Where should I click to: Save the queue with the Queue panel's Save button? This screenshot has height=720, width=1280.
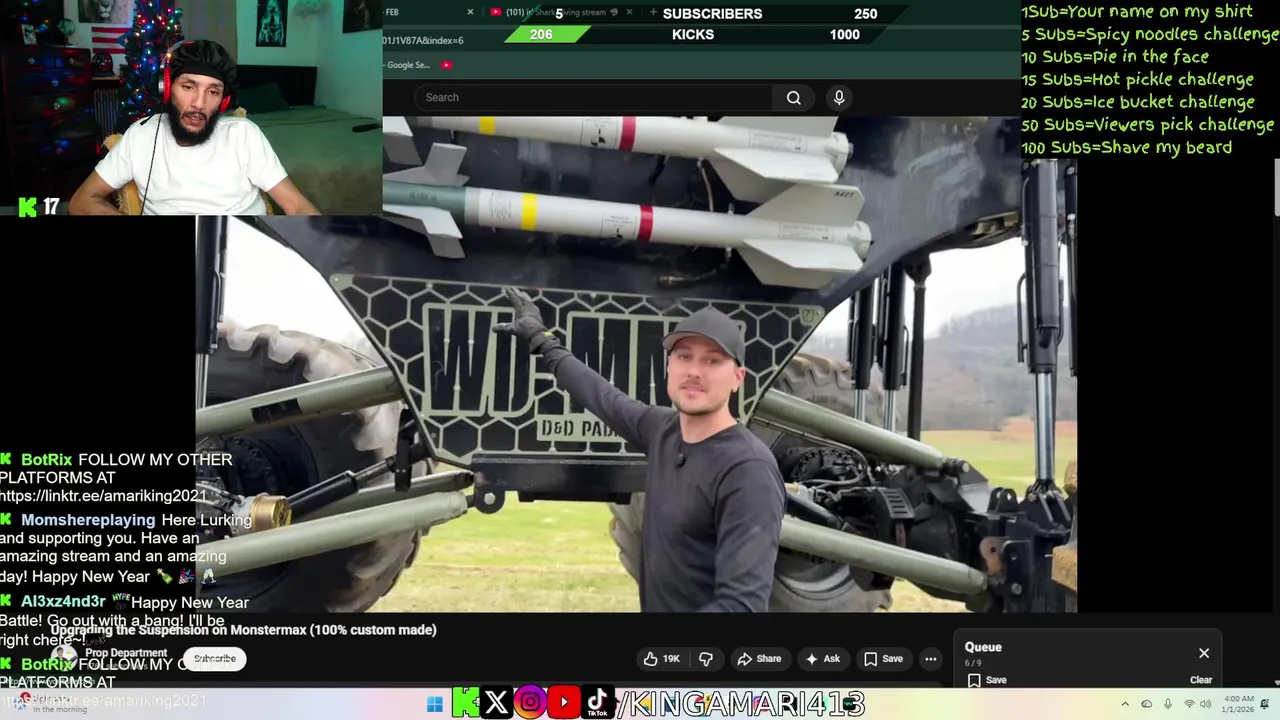(987, 680)
